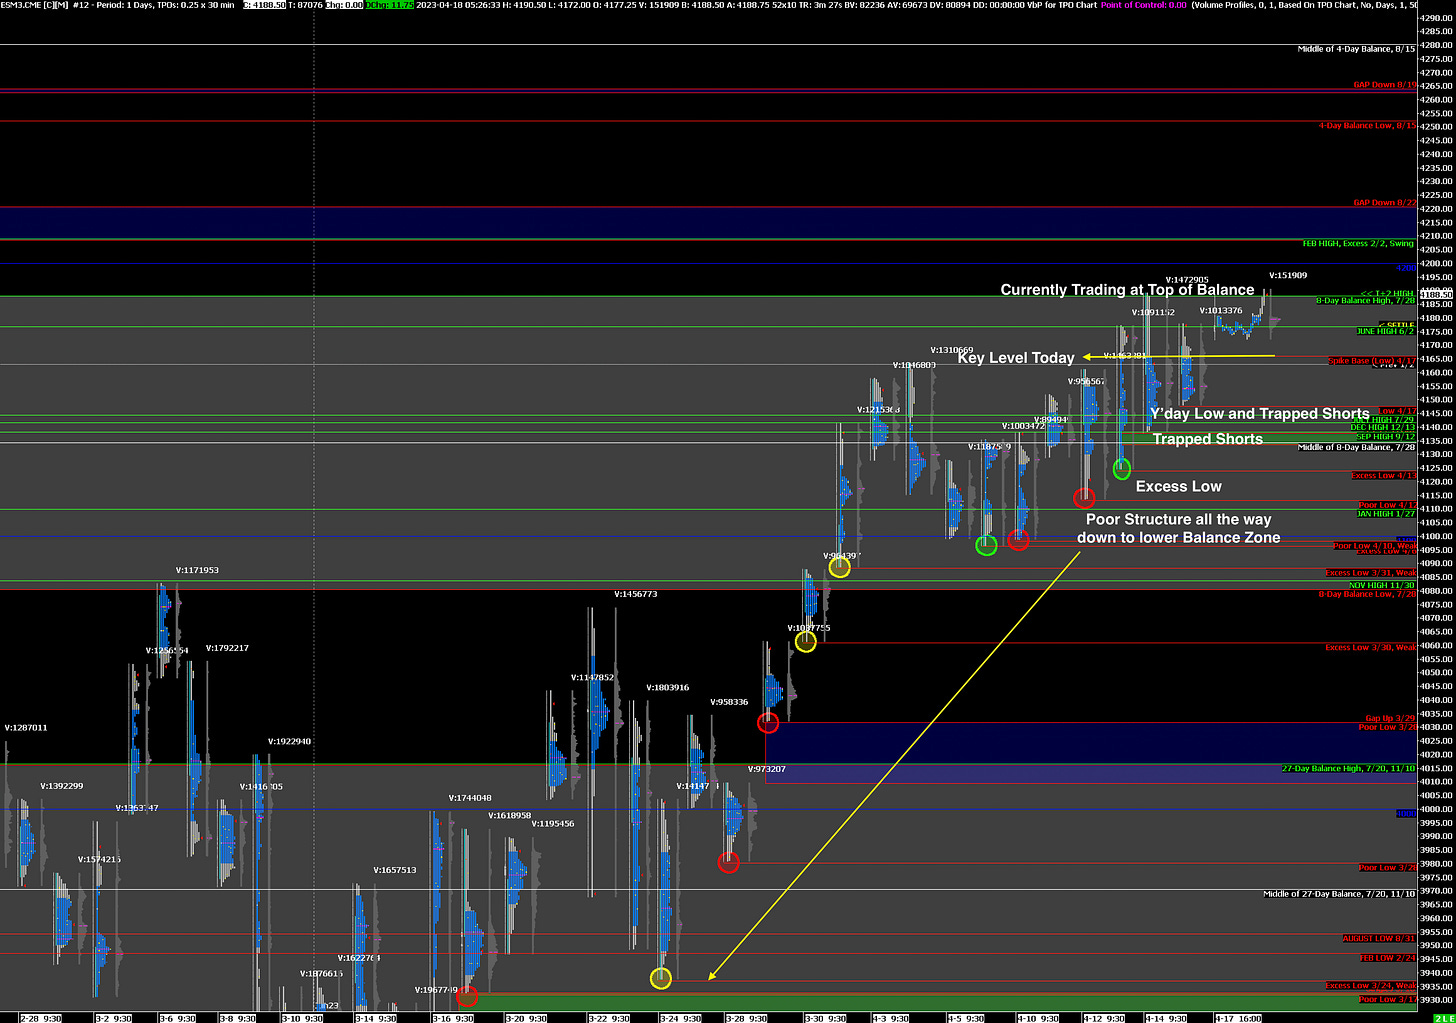Viewport: 1456px width, 1023px height.
Task: Select the 3930.00 price on the axis
Action: [x=1437, y=1000]
